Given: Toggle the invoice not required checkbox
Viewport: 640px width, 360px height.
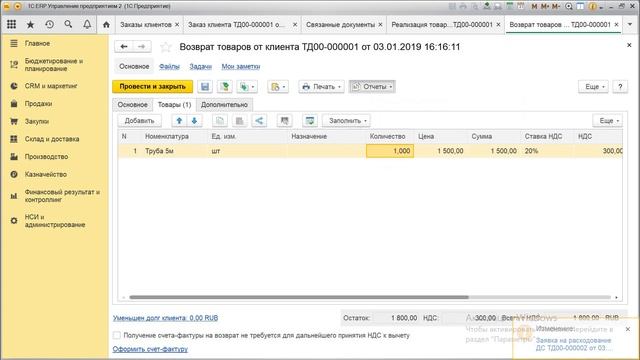Looking at the screenshot, I should click(x=117, y=335).
